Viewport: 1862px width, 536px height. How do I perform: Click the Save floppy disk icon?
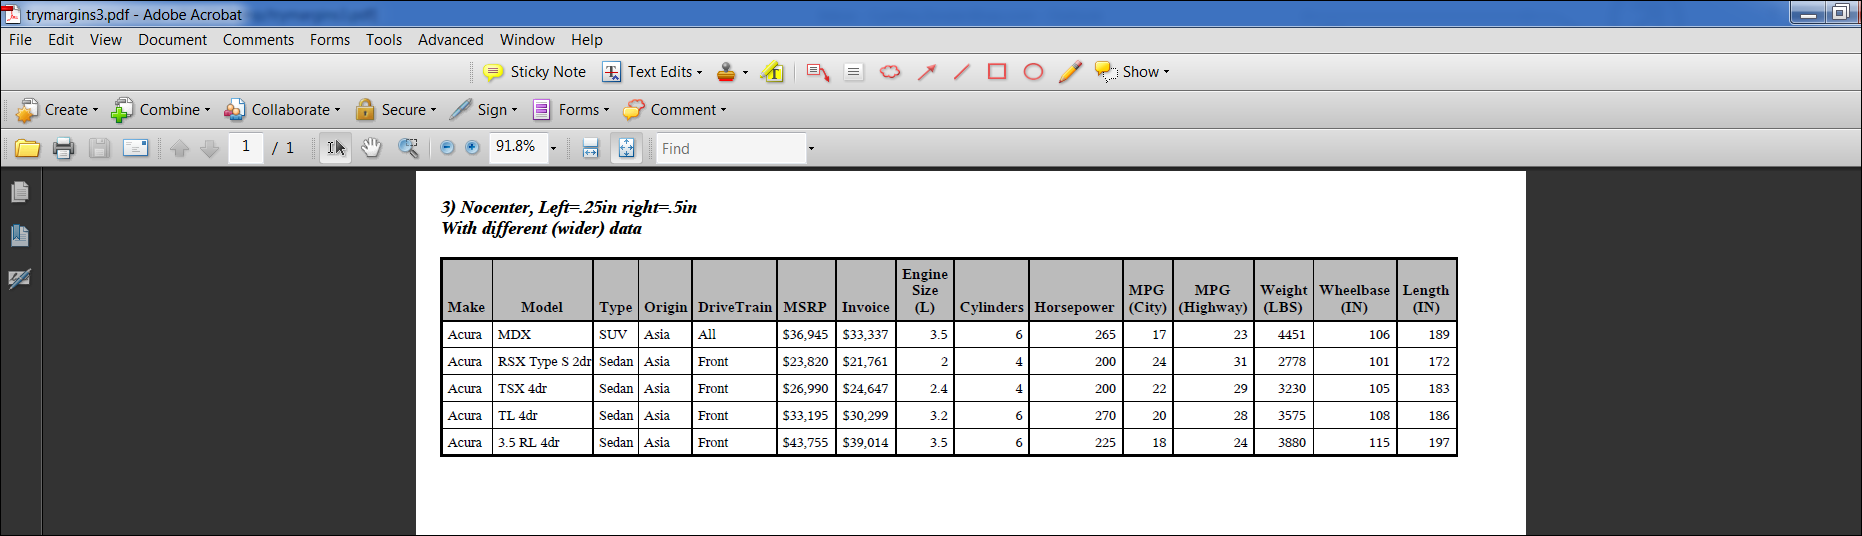[99, 148]
